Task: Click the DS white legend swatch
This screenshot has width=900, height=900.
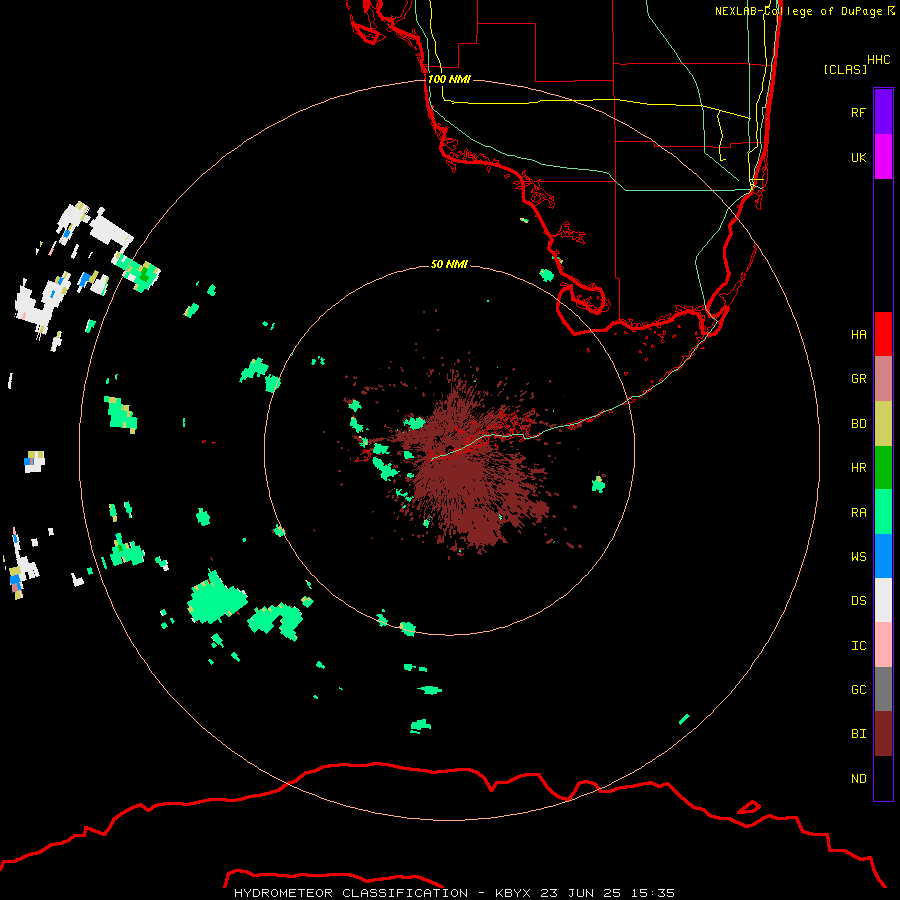Action: pos(883,600)
